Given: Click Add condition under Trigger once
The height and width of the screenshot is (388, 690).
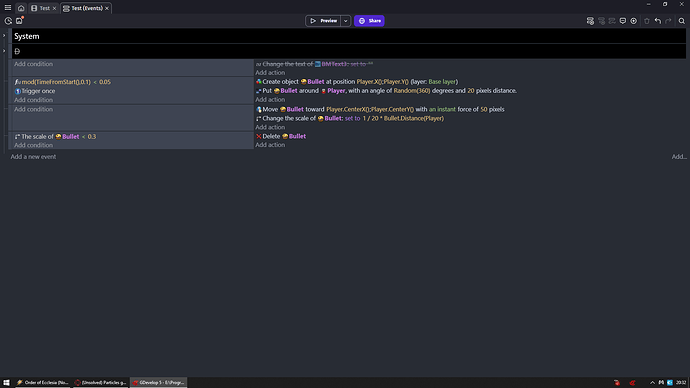Looking at the screenshot, I should 33,100.
